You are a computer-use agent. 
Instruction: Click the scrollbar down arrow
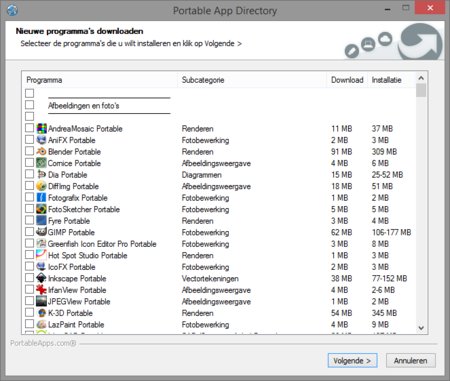(x=421, y=328)
